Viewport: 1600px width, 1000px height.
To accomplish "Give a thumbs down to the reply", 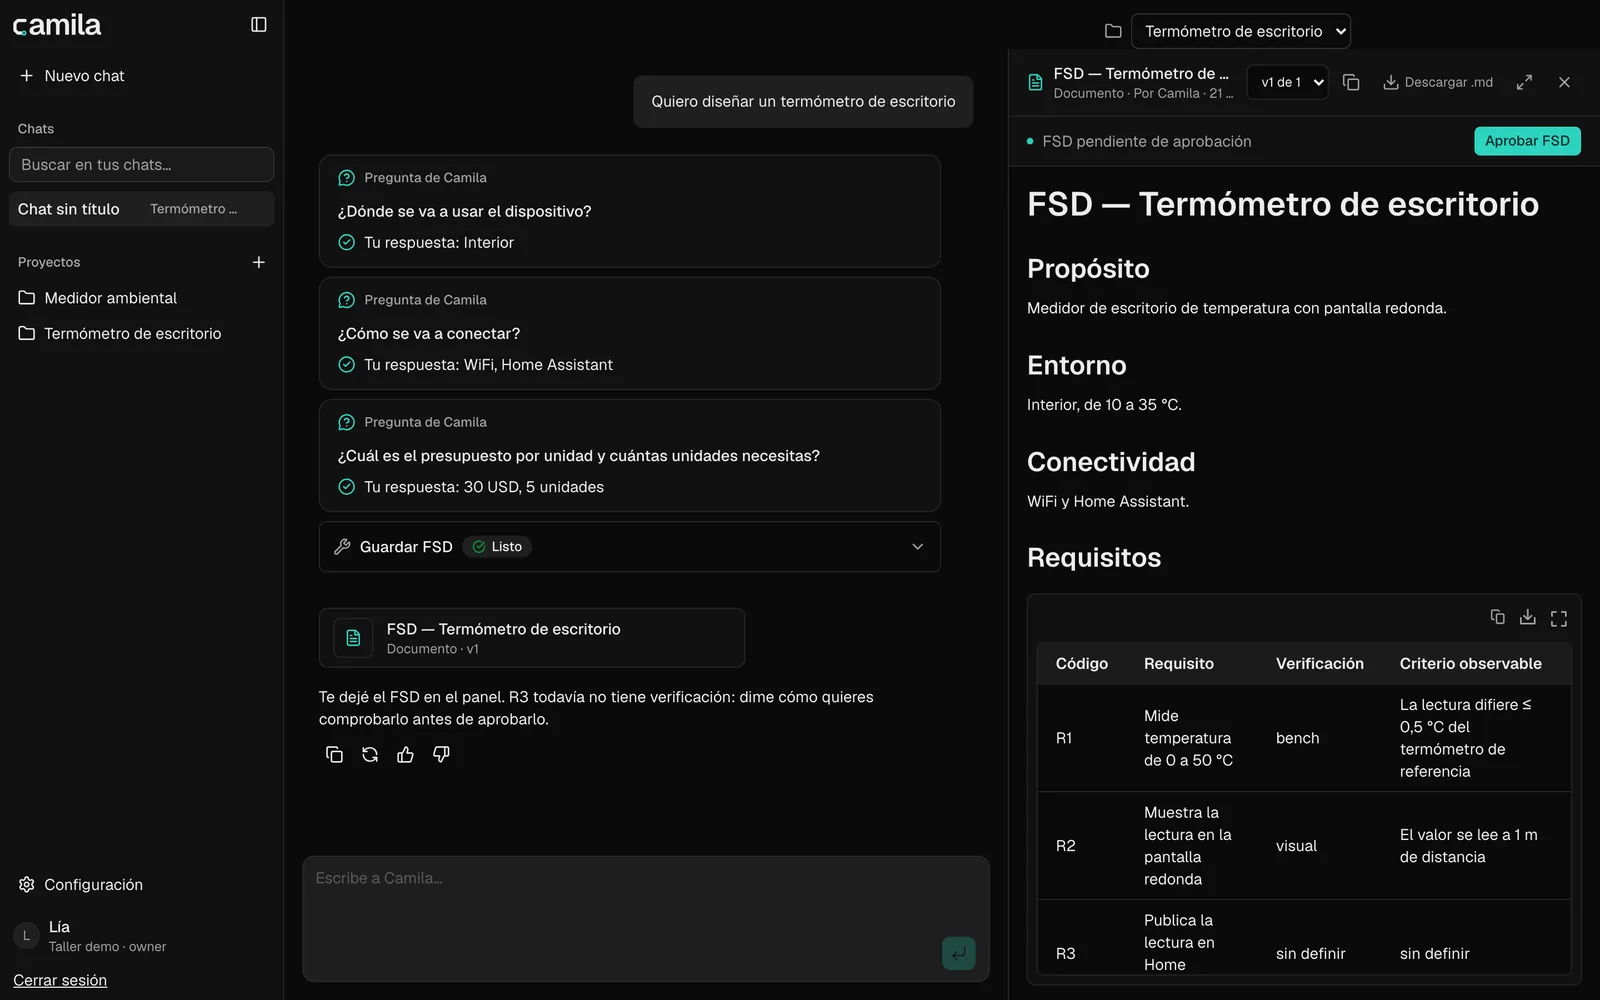I will click(441, 755).
